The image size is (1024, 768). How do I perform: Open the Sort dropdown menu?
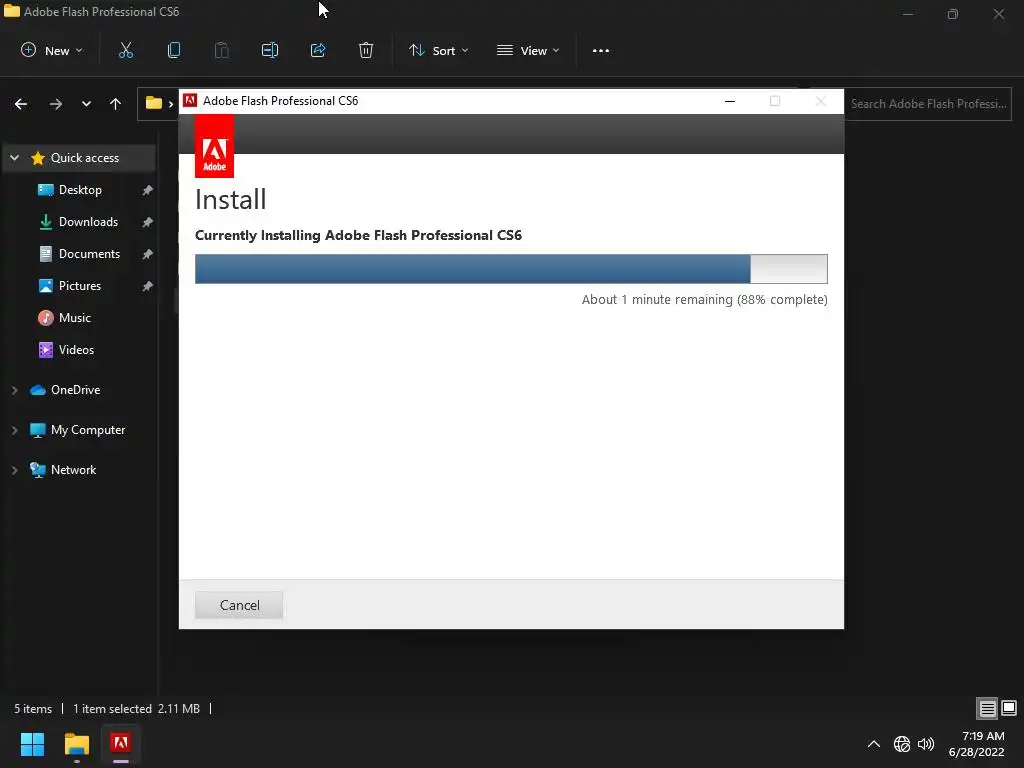[x=438, y=50]
